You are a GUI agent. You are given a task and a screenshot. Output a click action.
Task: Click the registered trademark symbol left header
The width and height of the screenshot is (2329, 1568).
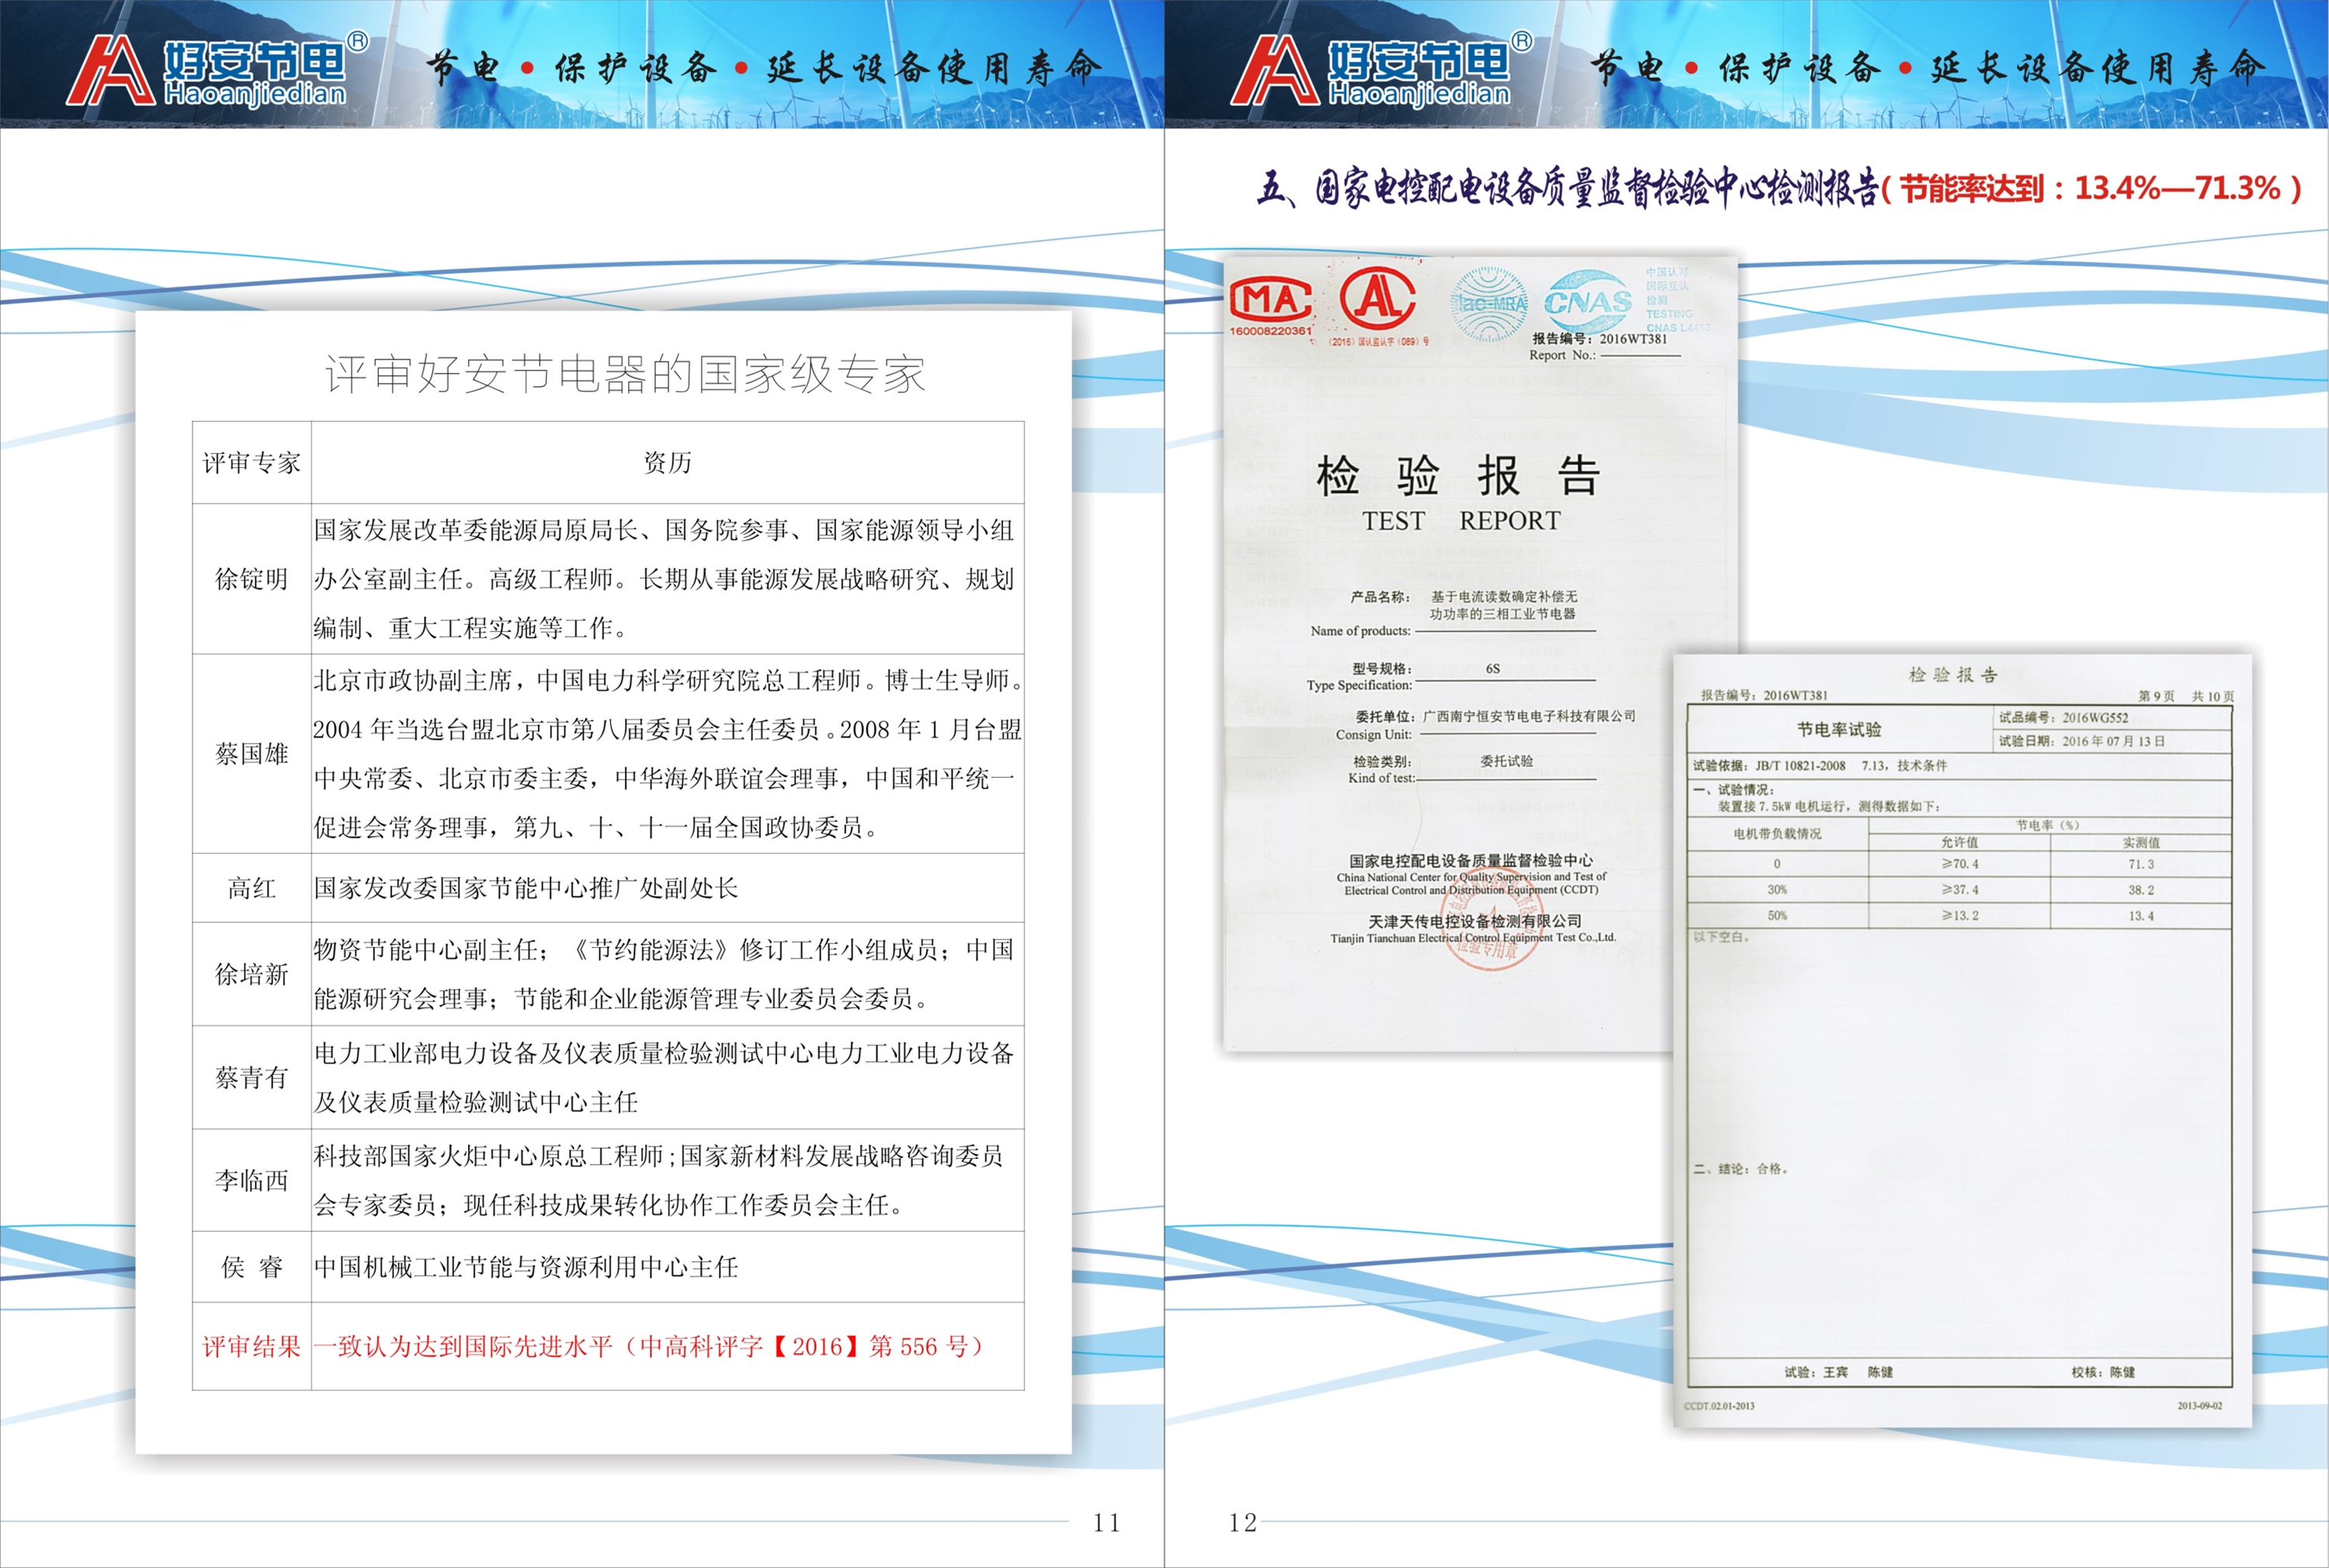point(357,42)
